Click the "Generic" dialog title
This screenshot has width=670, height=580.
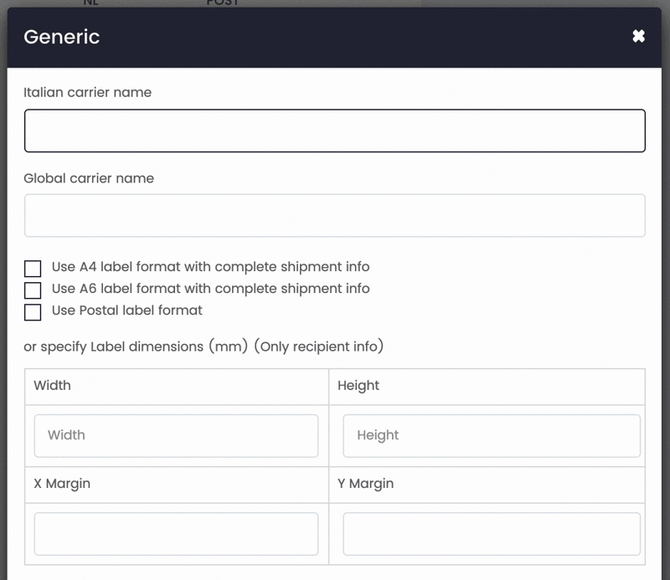62,37
